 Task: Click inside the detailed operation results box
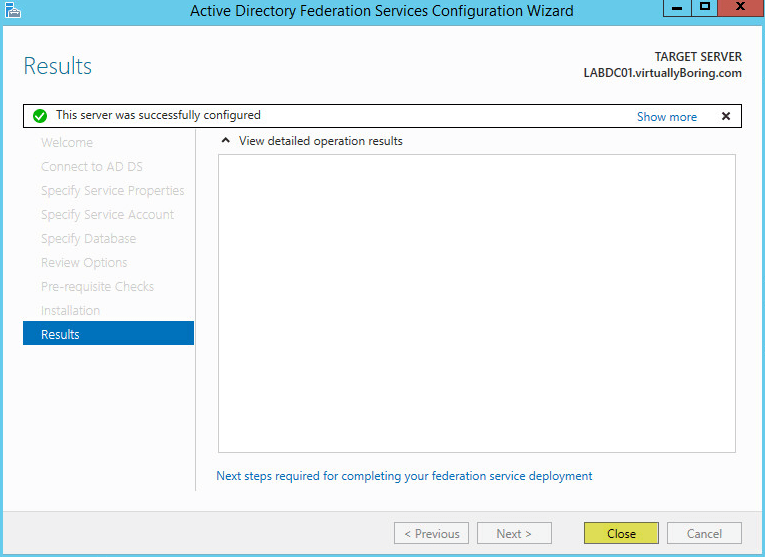coord(477,303)
